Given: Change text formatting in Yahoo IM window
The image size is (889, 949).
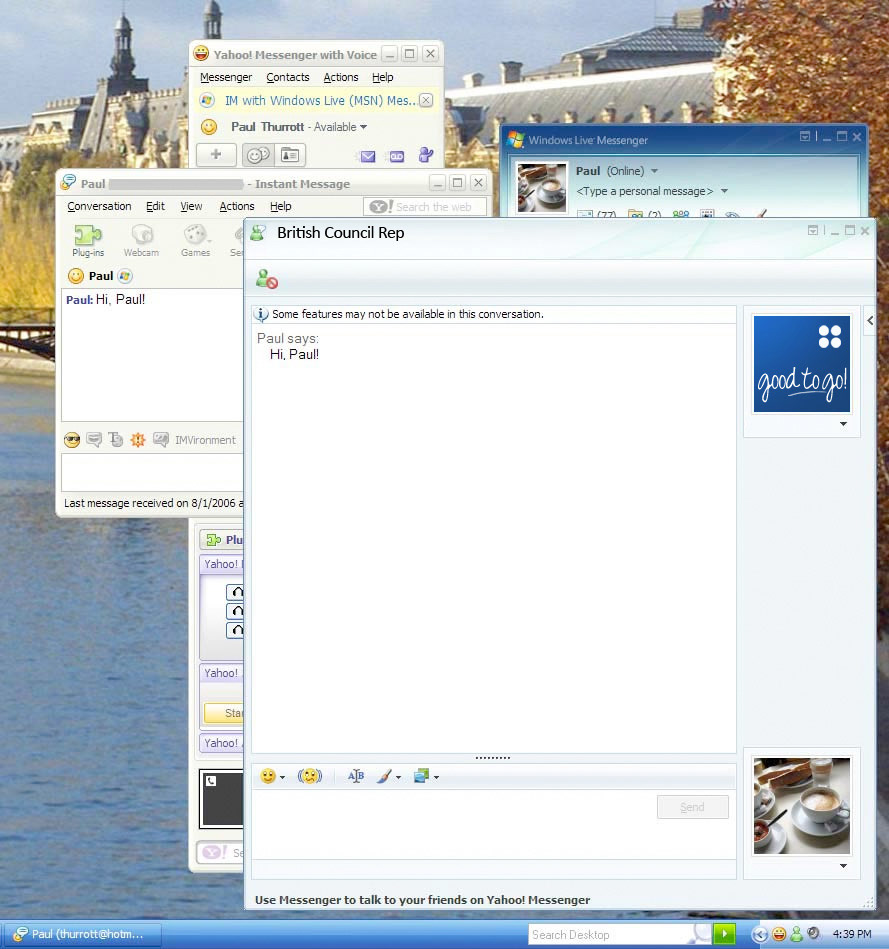Looking at the screenshot, I should (x=116, y=439).
